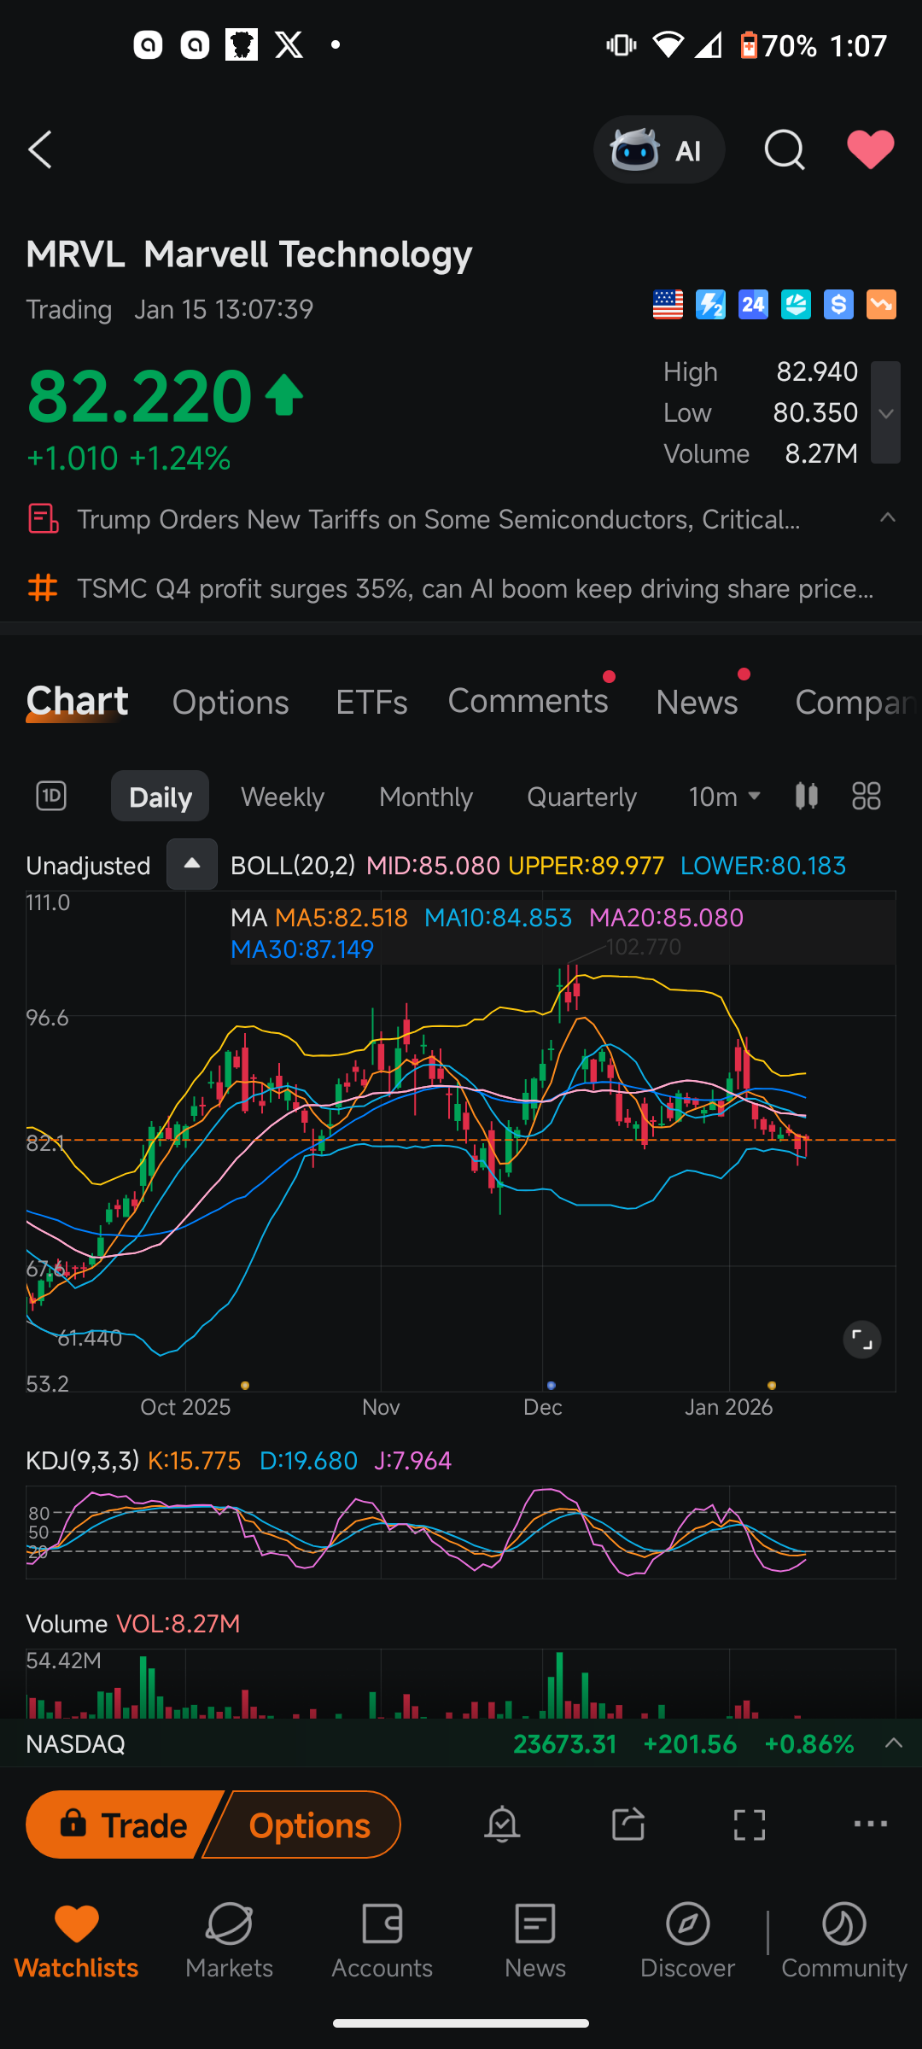This screenshot has width=922, height=2049.
Task: Select the Weekly chart interval
Action: tap(283, 797)
